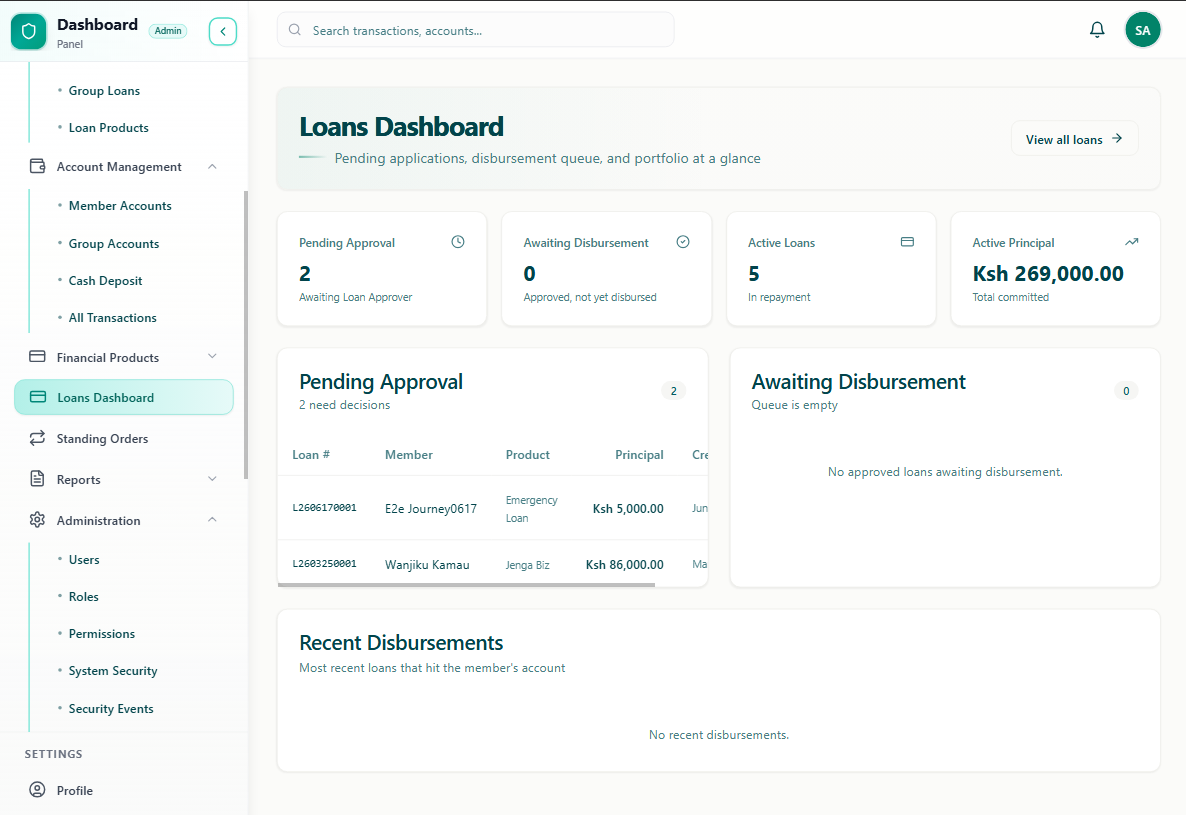Image resolution: width=1186 pixels, height=815 pixels.
Task: Collapse the Administration section chevron
Action: point(212,519)
